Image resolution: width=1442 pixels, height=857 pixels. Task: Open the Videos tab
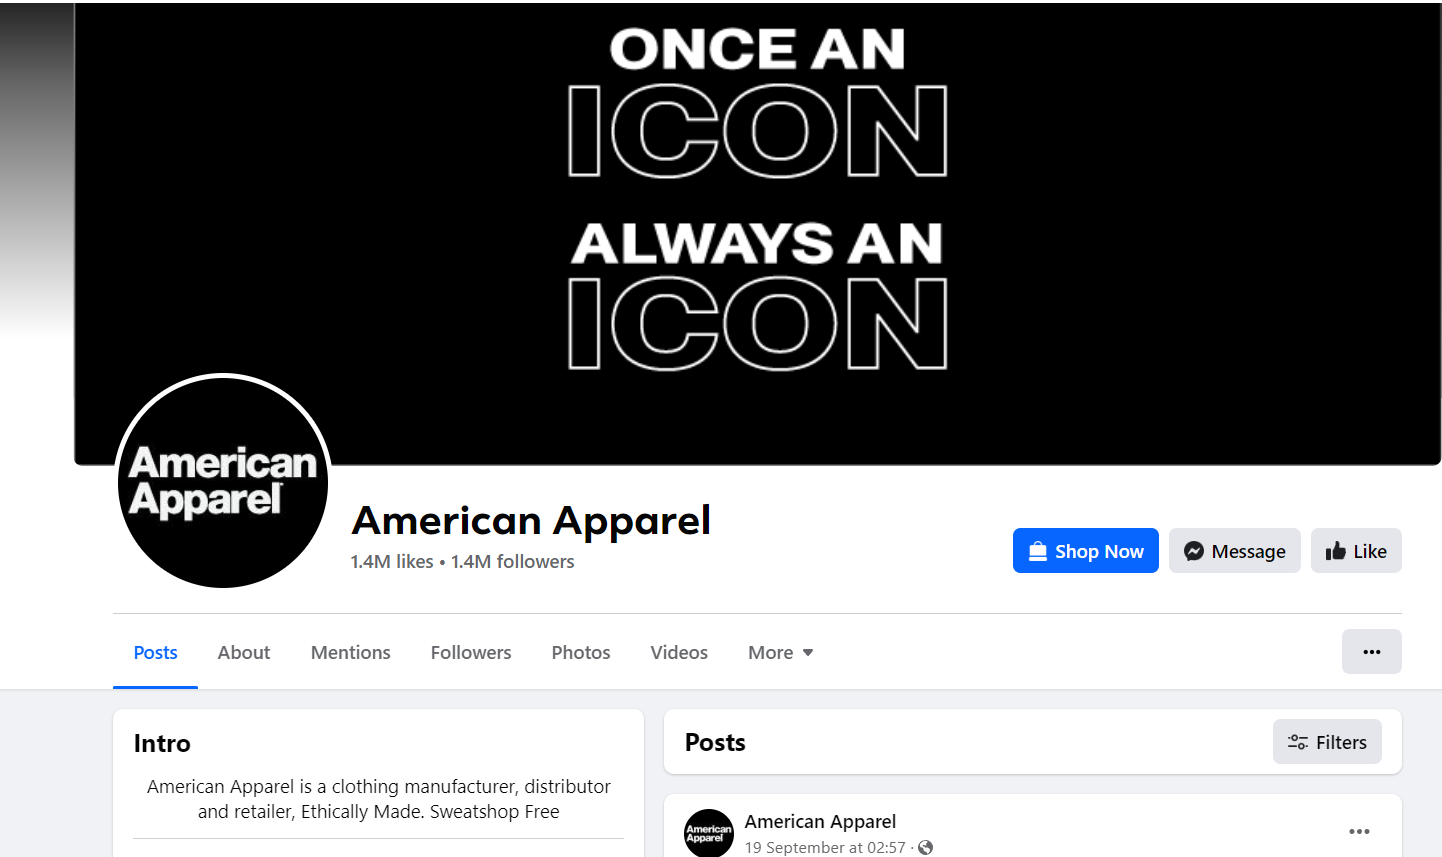679,652
